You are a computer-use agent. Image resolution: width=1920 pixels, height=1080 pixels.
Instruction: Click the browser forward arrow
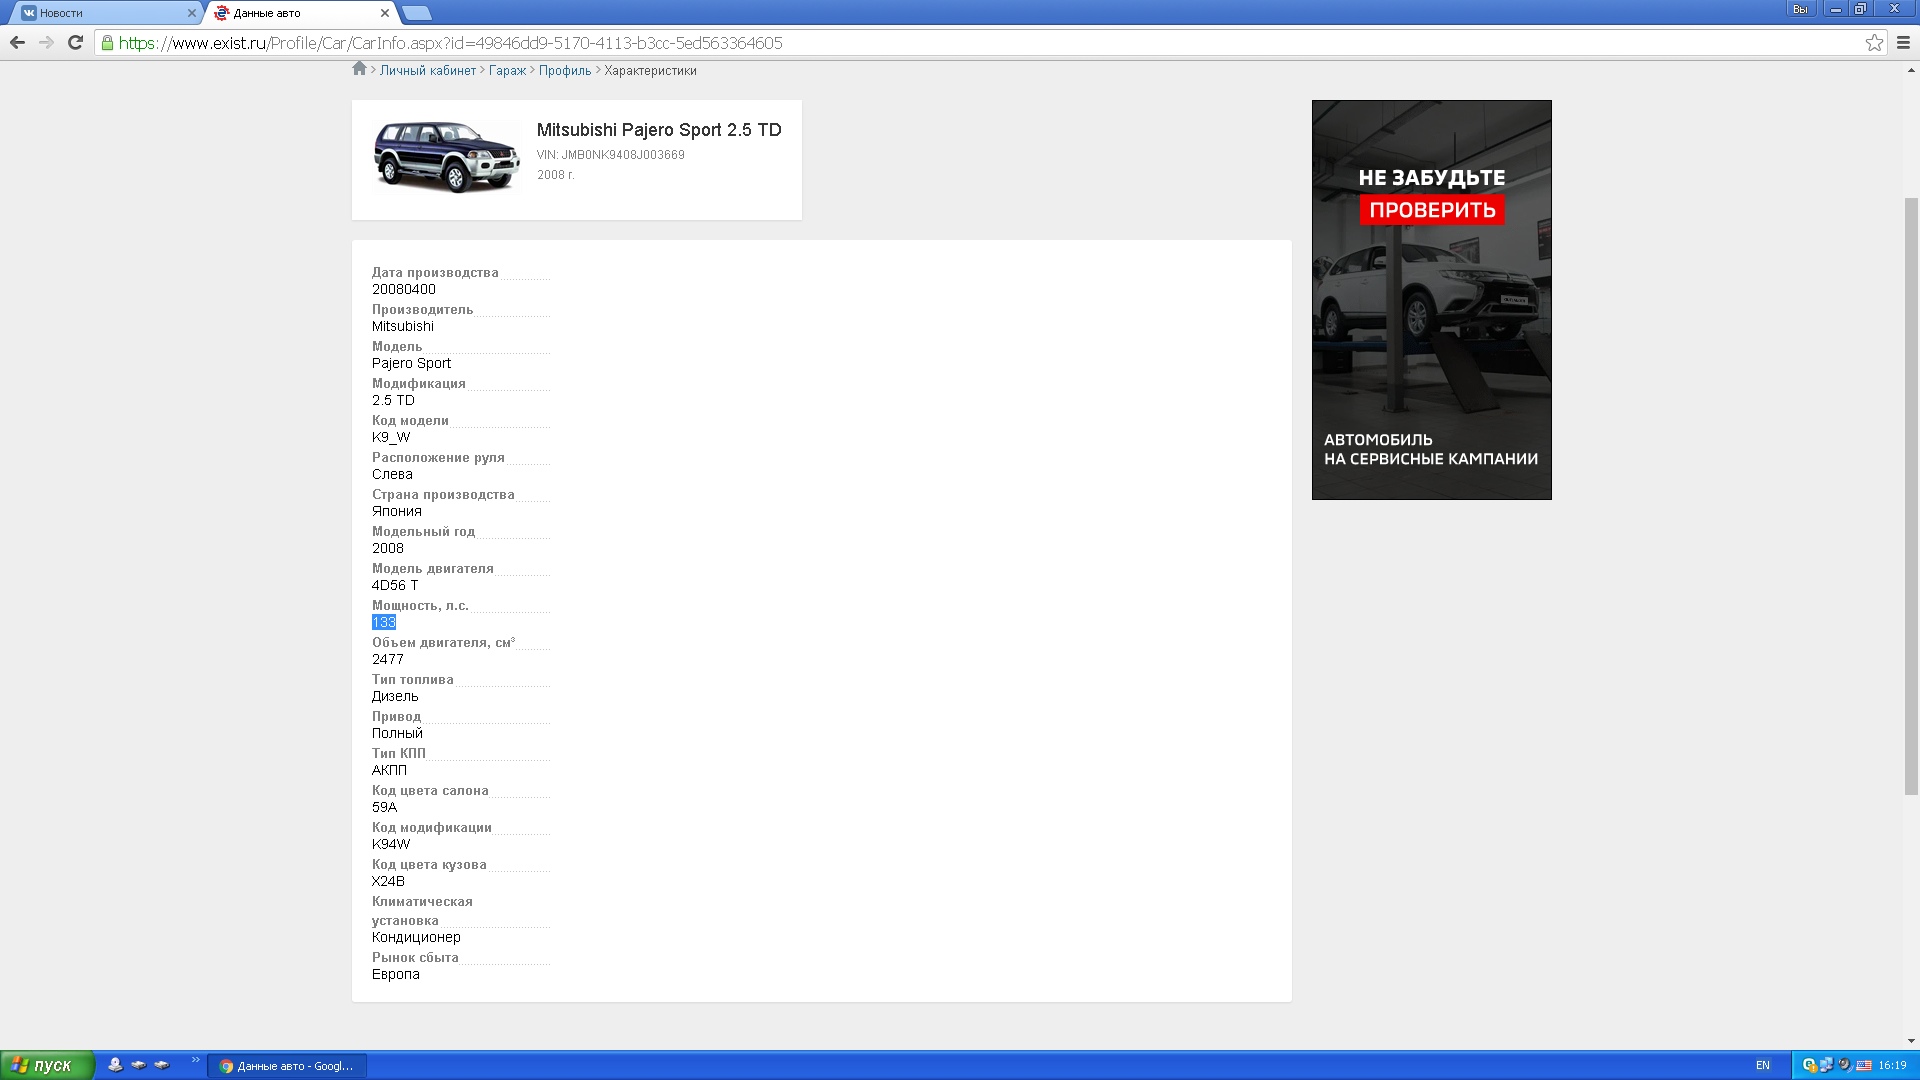pyautogui.click(x=46, y=42)
